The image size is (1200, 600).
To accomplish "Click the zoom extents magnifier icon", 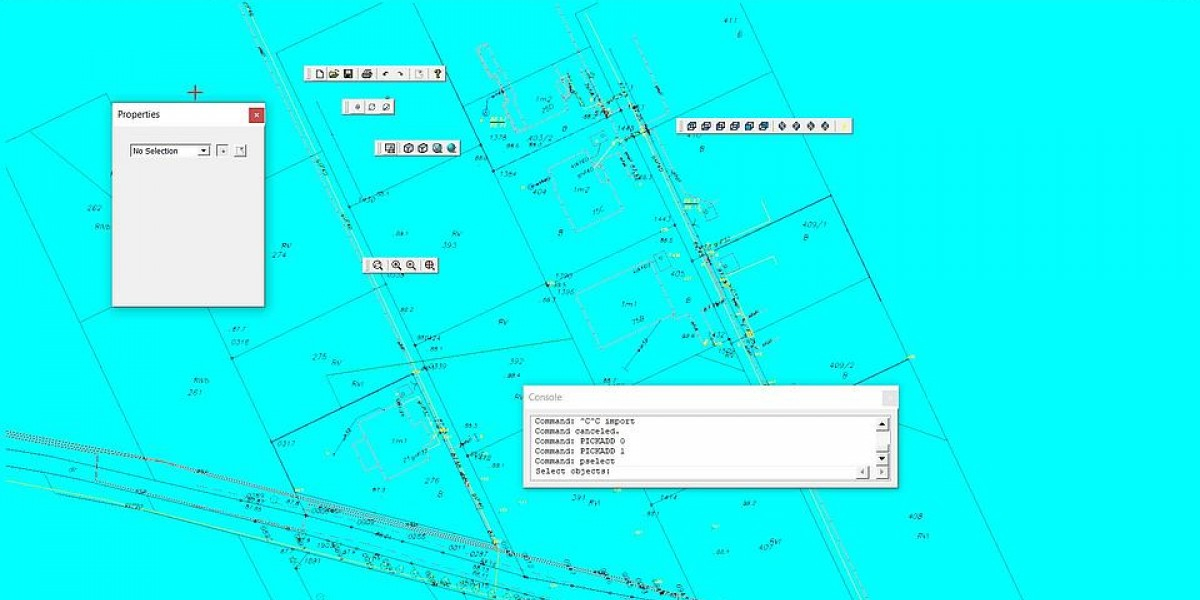I will point(430,265).
